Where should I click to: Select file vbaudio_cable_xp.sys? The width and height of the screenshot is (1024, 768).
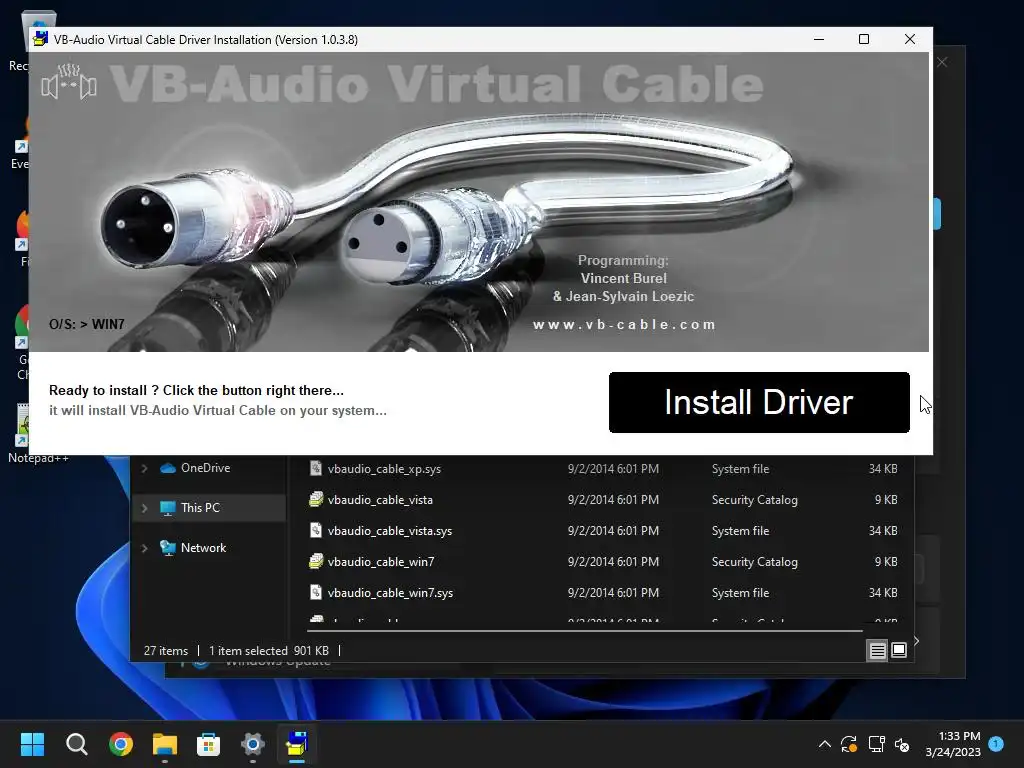[x=384, y=469]
